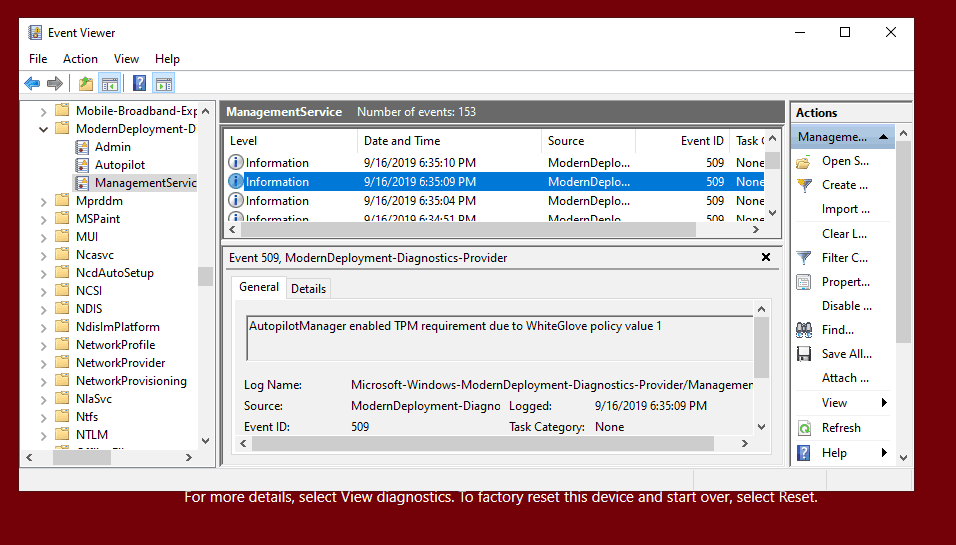
Task: Open Help via the toolbar question mark icon
Action: pyautogui.click(x=140, y=83)
